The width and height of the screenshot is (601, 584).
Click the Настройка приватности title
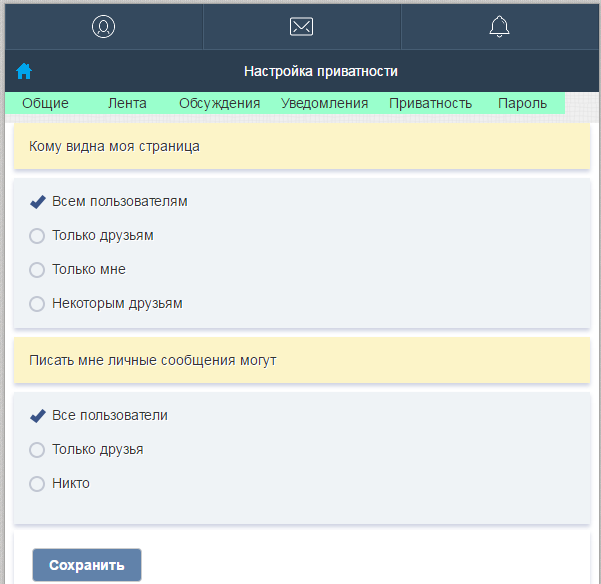pyautogui.click(x=321, y=71)
